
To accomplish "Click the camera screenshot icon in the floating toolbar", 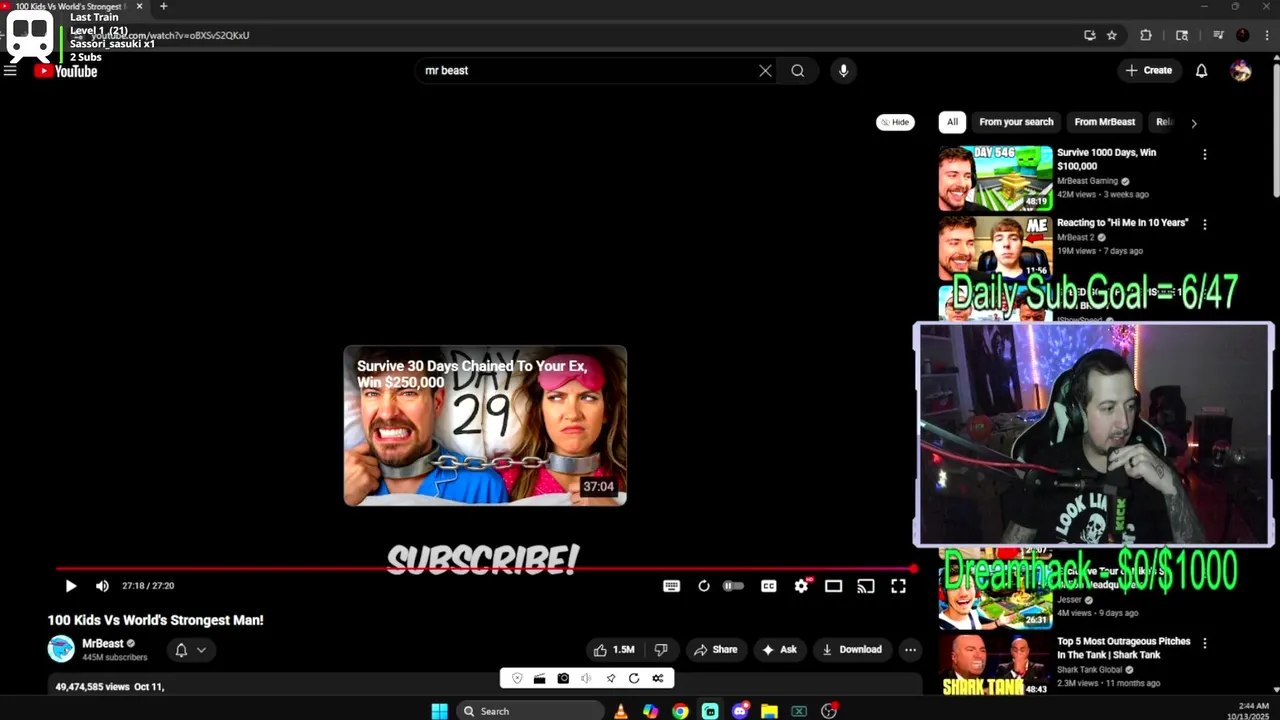I will [x=563, y=678].
